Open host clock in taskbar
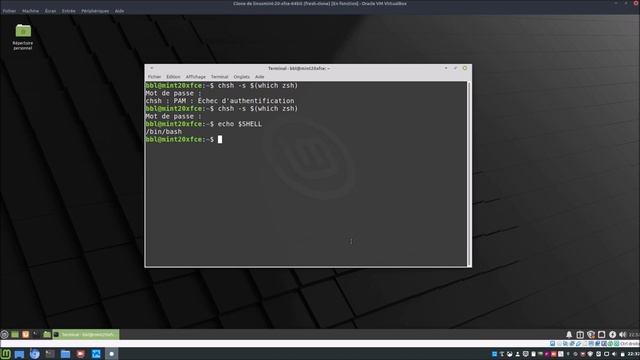The image size is (640, 360). [633, 354]
